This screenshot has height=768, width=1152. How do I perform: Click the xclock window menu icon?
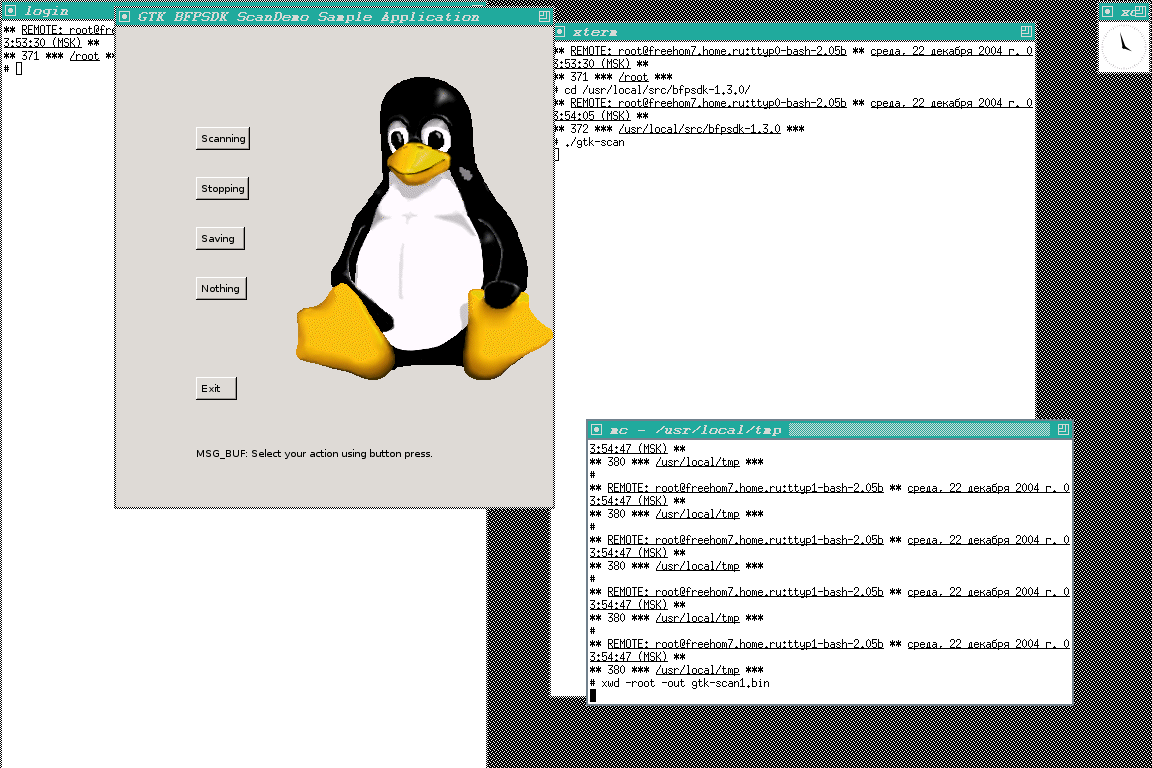(x=1107, y=10)
